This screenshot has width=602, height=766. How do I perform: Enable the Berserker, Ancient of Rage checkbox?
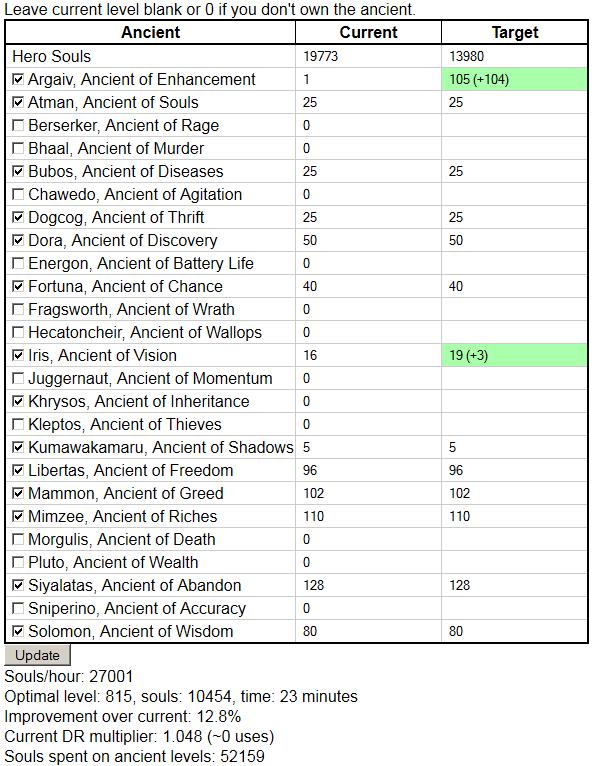[x=18, y=125]
